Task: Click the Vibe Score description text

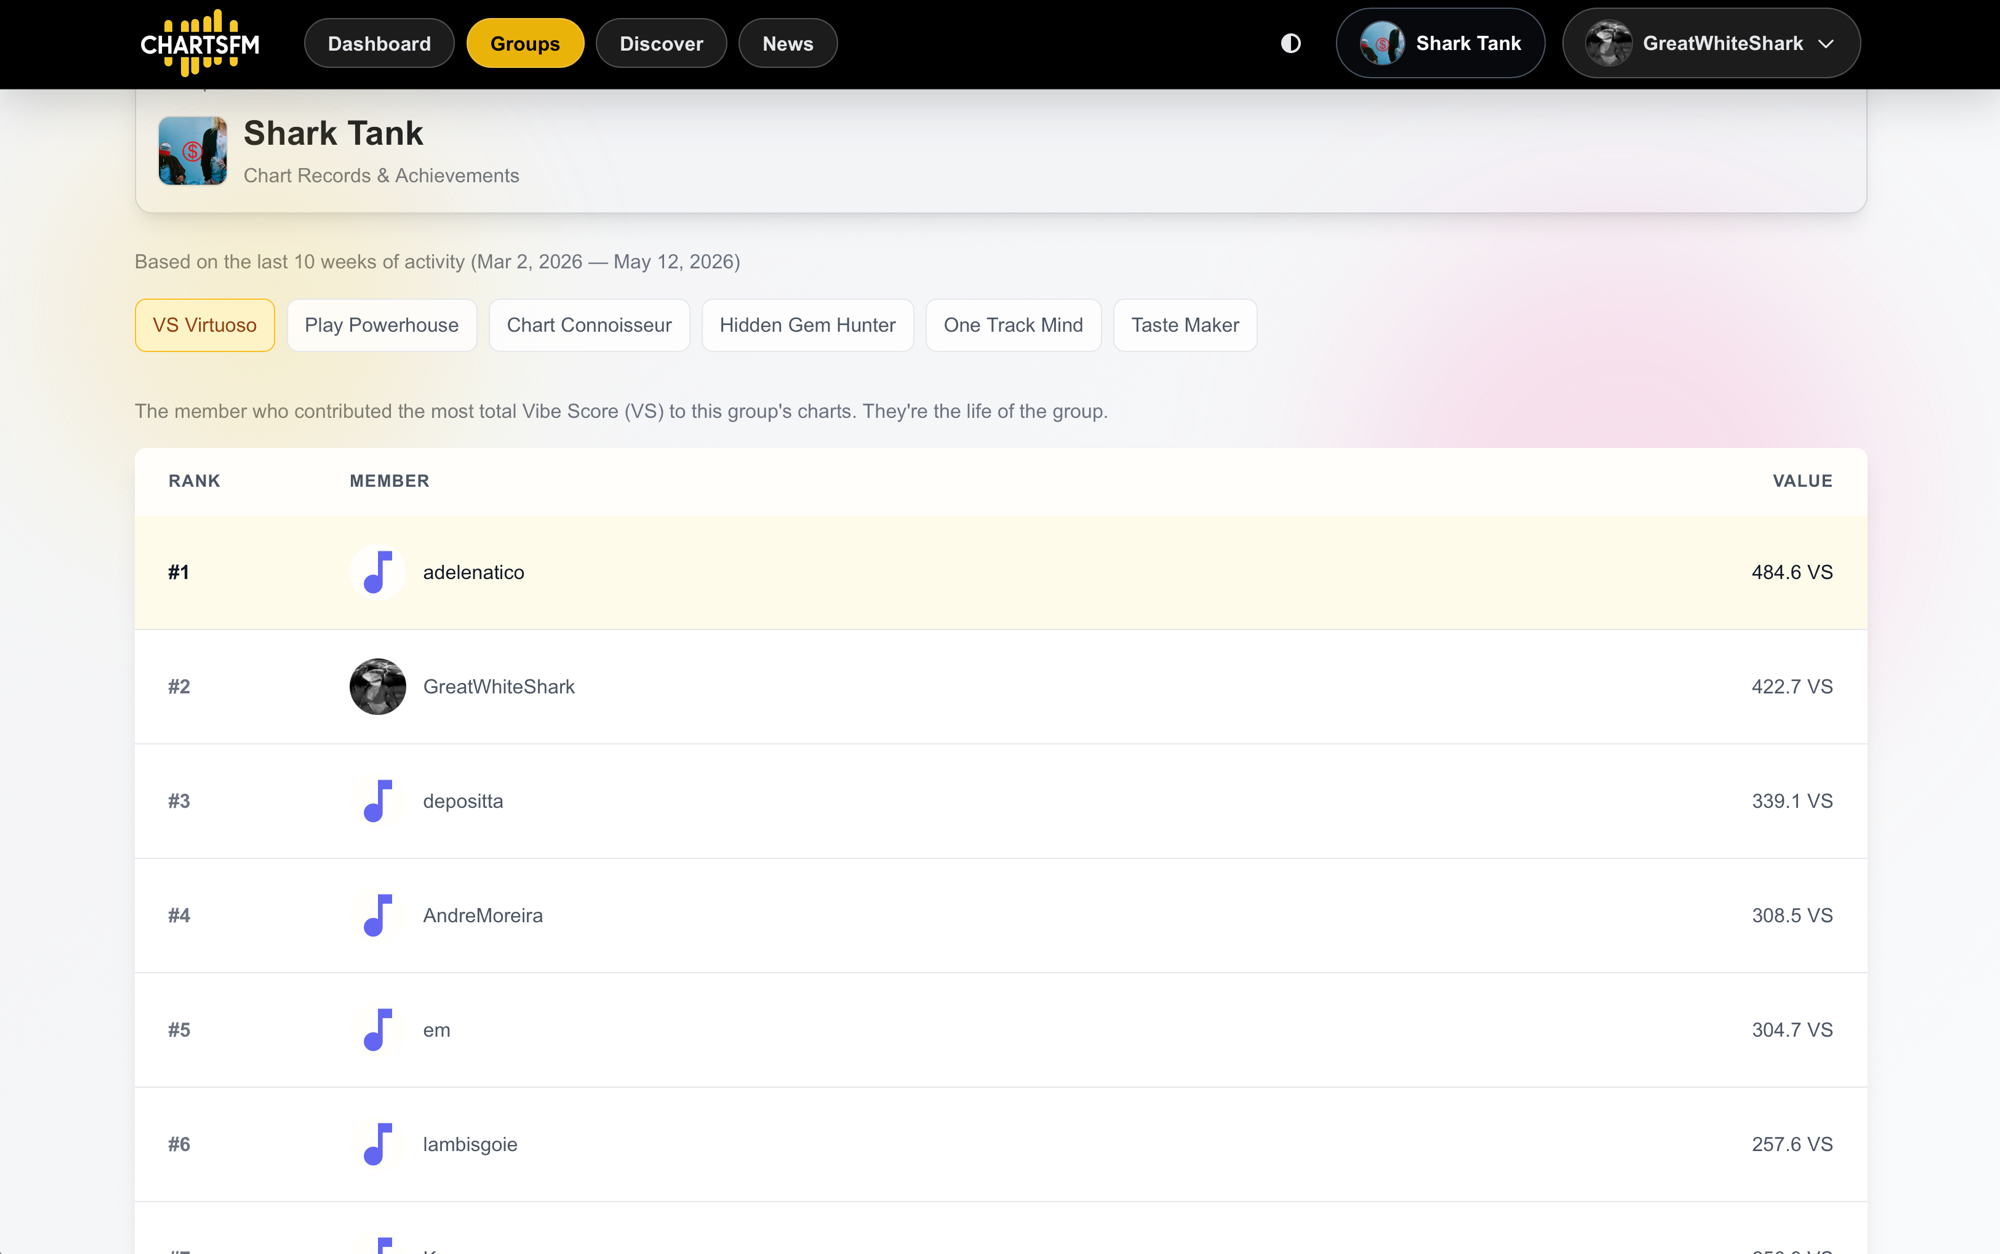Action: coord(621,412)
